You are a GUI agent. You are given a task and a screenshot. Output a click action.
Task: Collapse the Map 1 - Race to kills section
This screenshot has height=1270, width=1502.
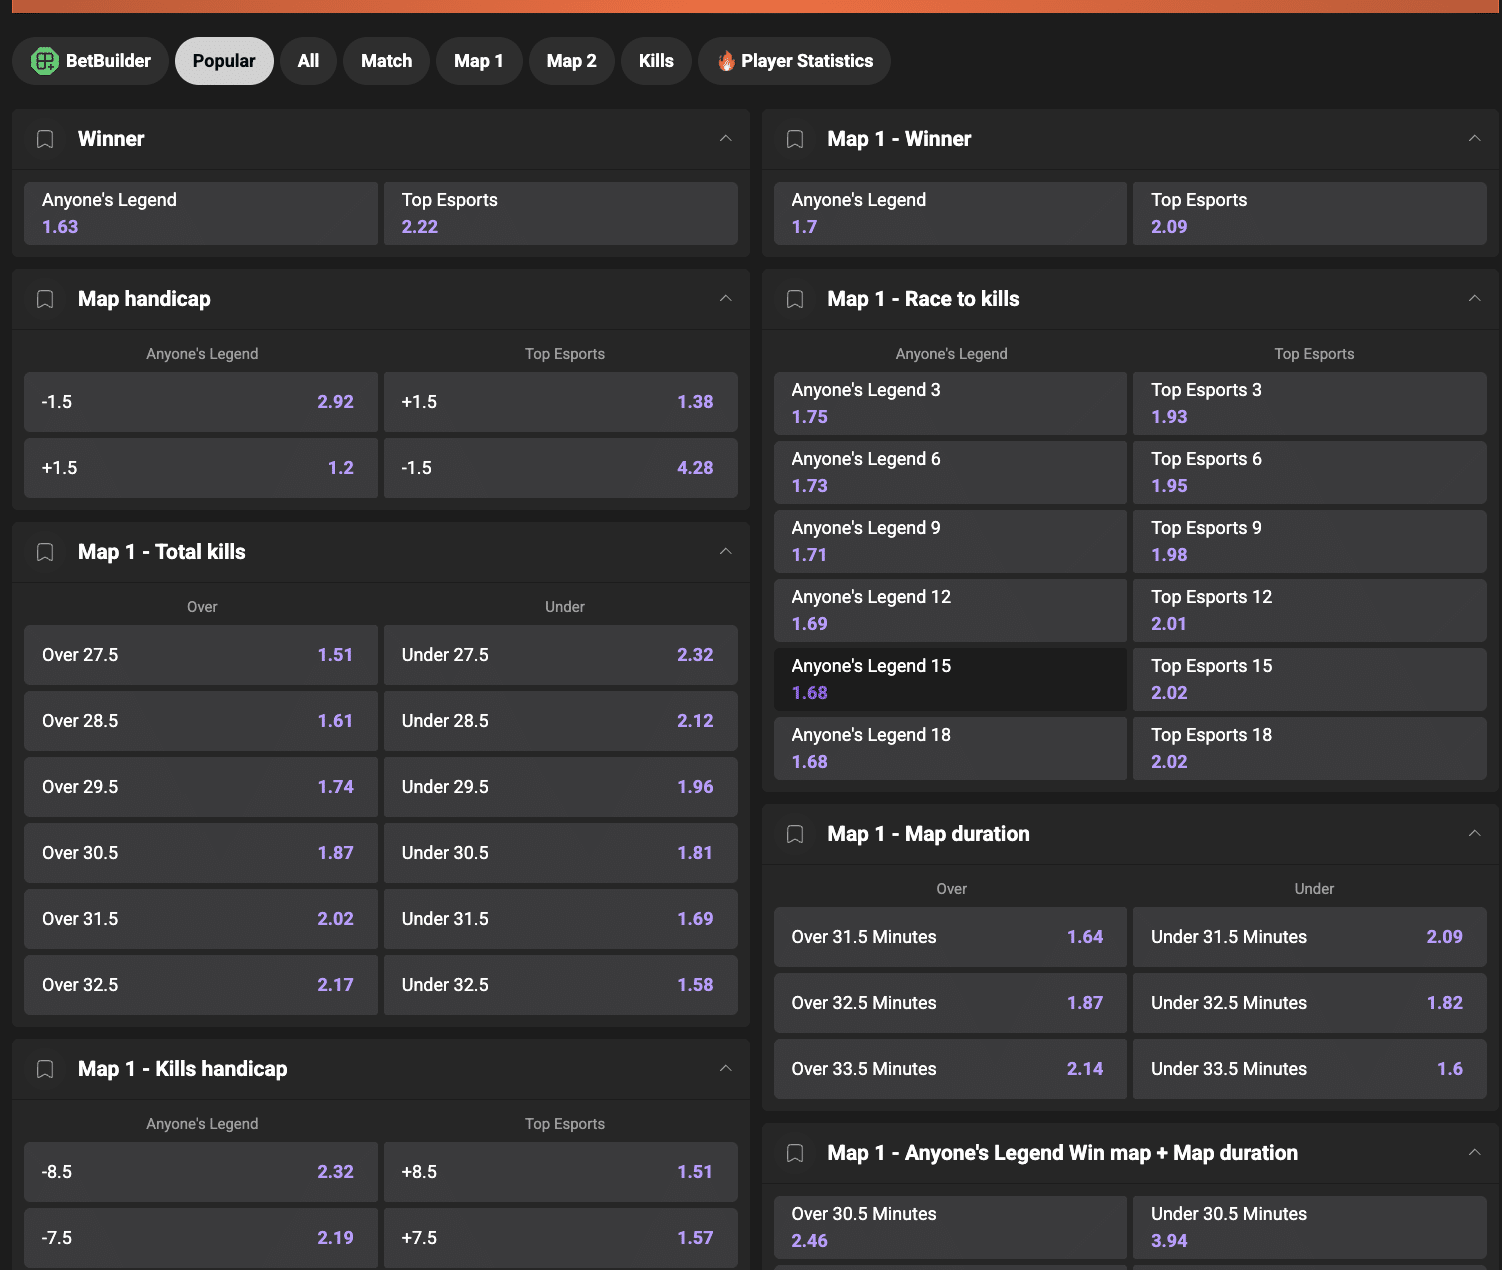pyautogui.click(x=1475, y=299)
